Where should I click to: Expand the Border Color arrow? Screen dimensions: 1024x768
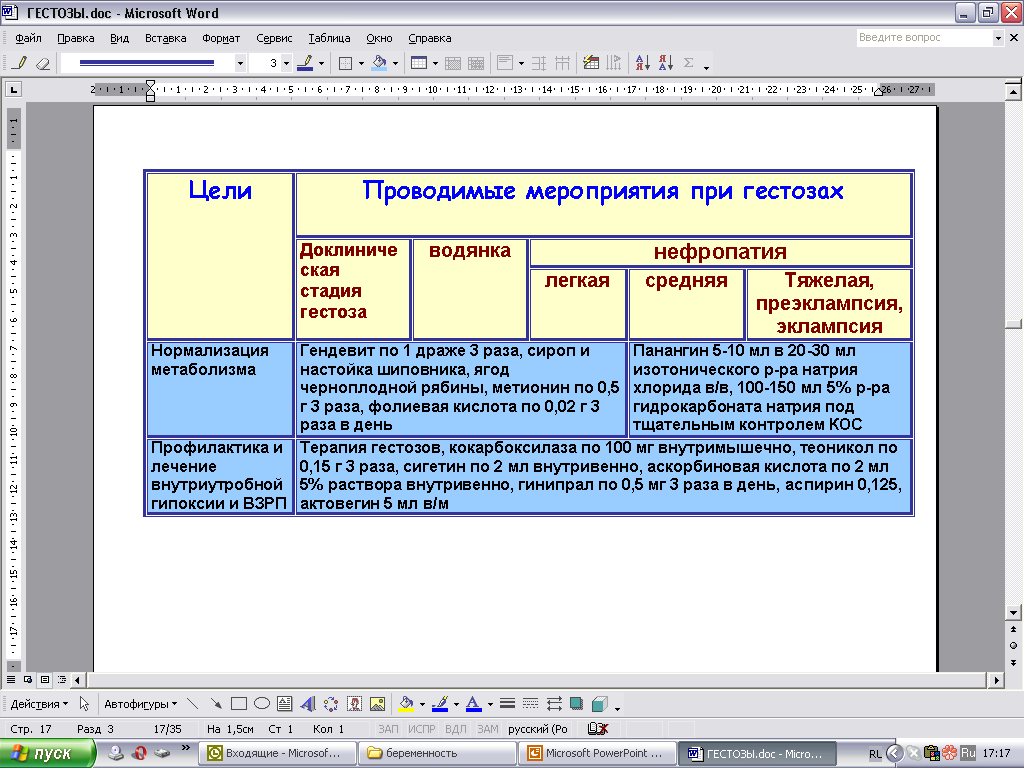pos(321,63)
